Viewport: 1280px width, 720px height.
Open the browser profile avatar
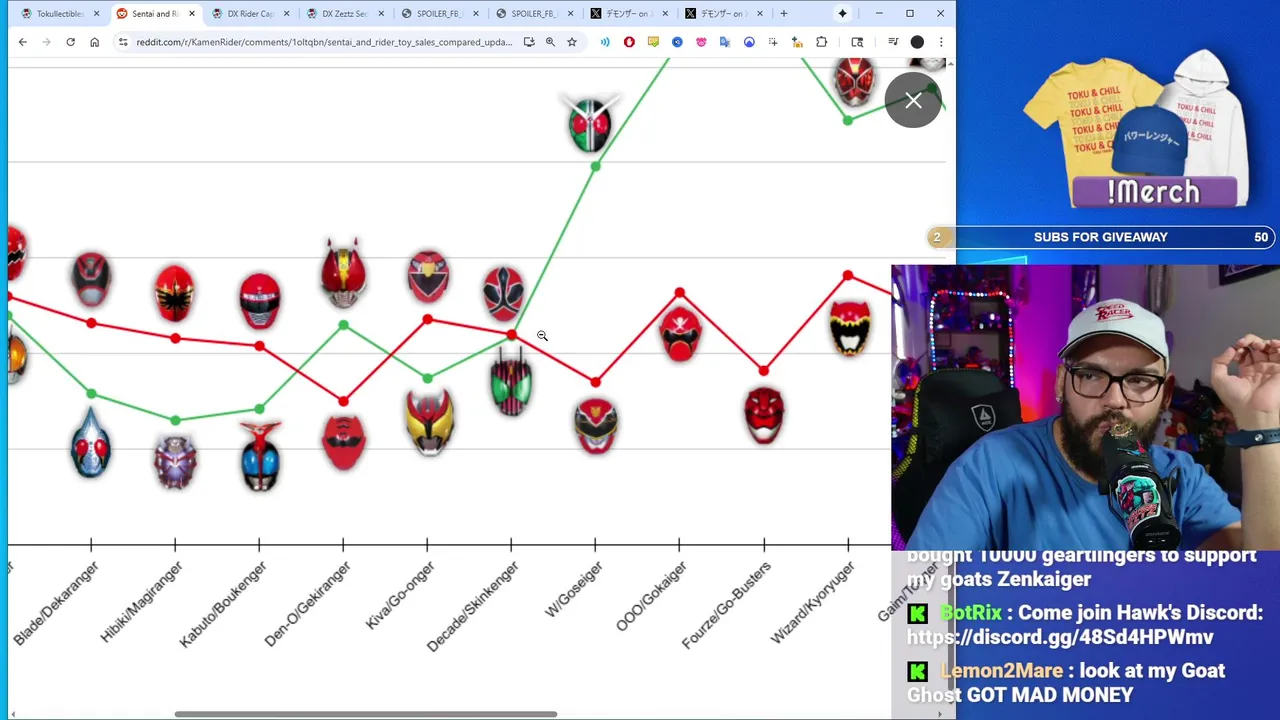click(x=917, y=42)
